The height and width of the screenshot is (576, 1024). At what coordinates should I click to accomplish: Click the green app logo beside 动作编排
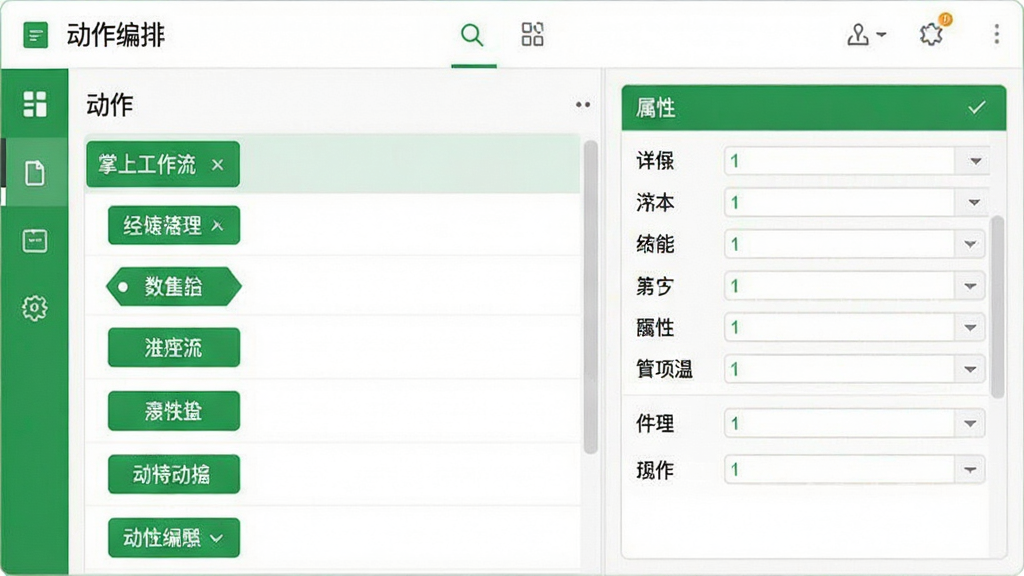coord(35,35)
